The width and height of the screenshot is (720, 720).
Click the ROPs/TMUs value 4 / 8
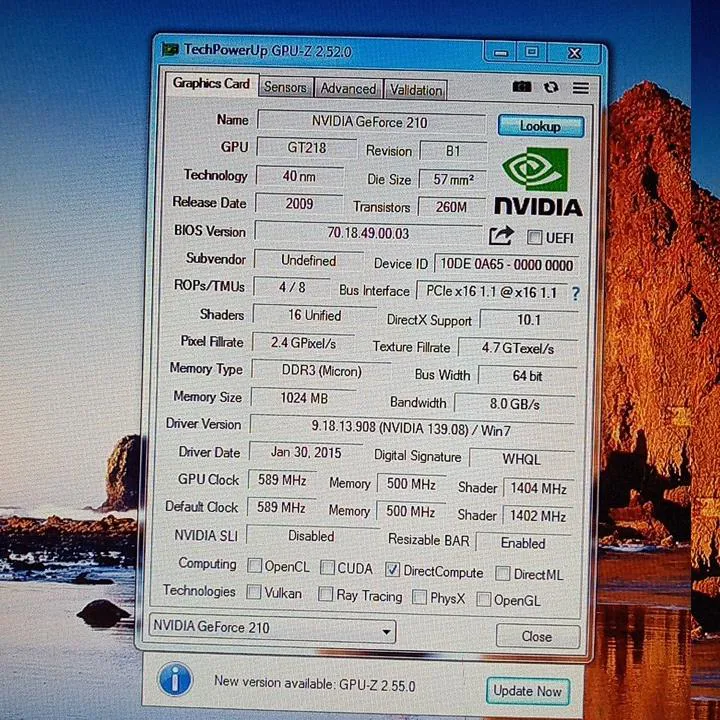292,287
